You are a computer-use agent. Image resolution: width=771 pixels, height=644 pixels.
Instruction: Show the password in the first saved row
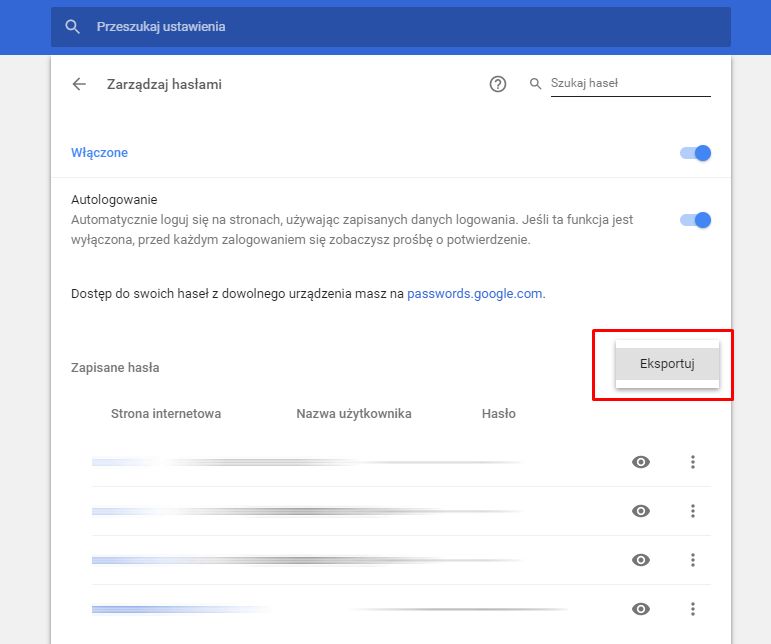(x=641, y=462)
